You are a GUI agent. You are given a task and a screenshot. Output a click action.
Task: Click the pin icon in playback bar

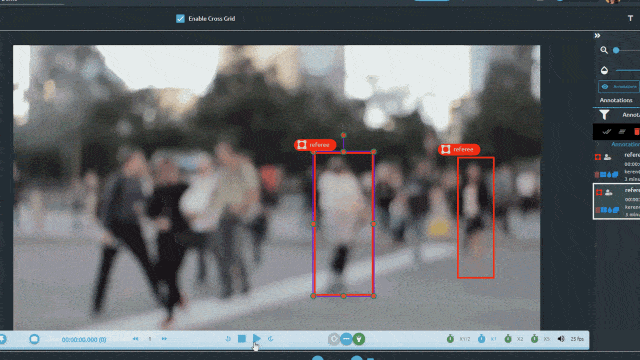pyautogui.click(x=2, y=339)
